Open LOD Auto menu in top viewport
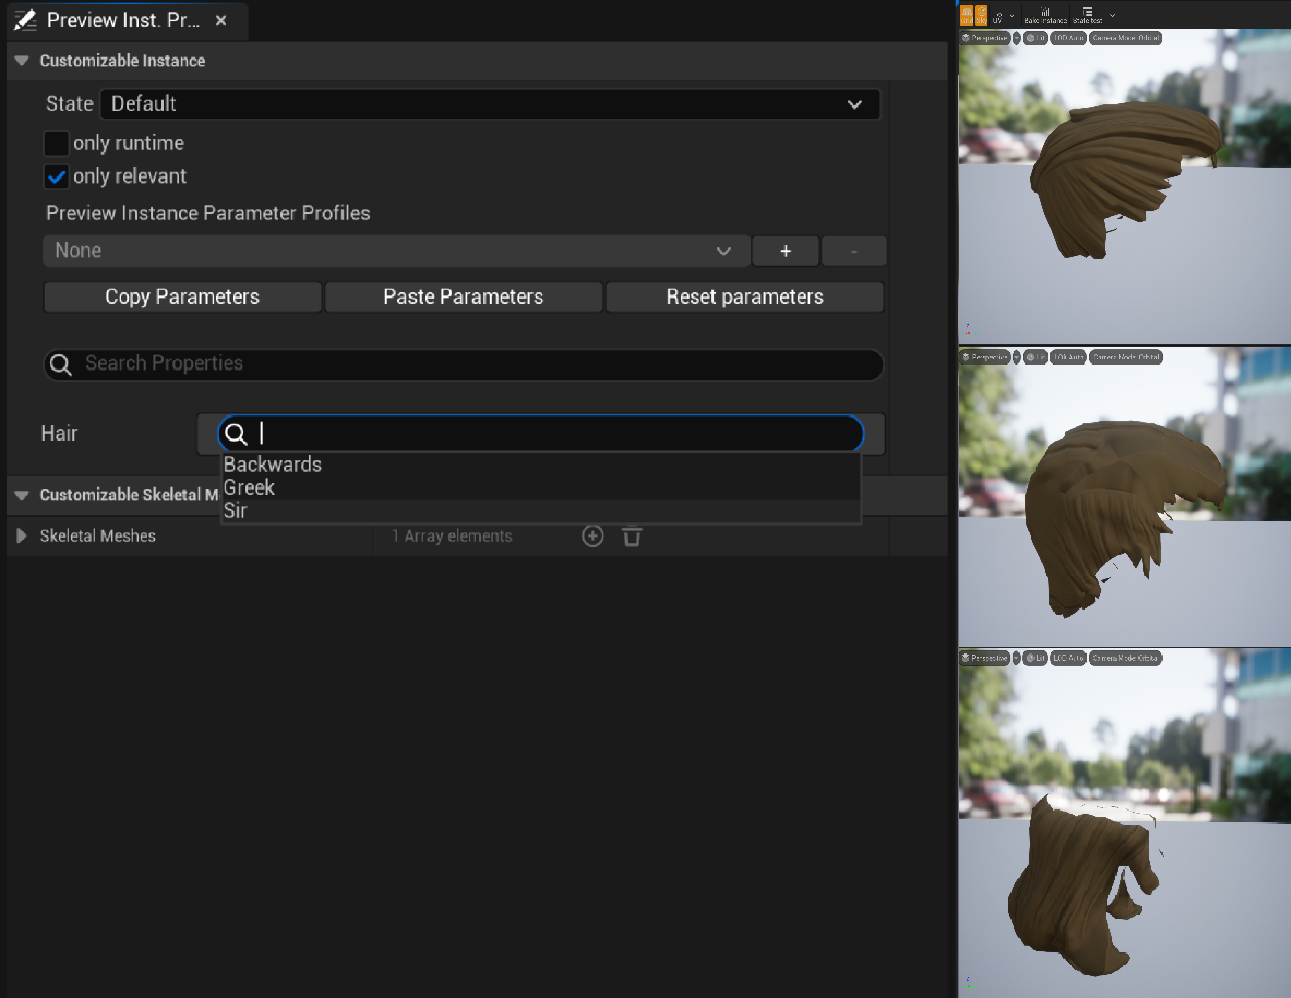The image size is (1291, 998). pos(1068,38)
